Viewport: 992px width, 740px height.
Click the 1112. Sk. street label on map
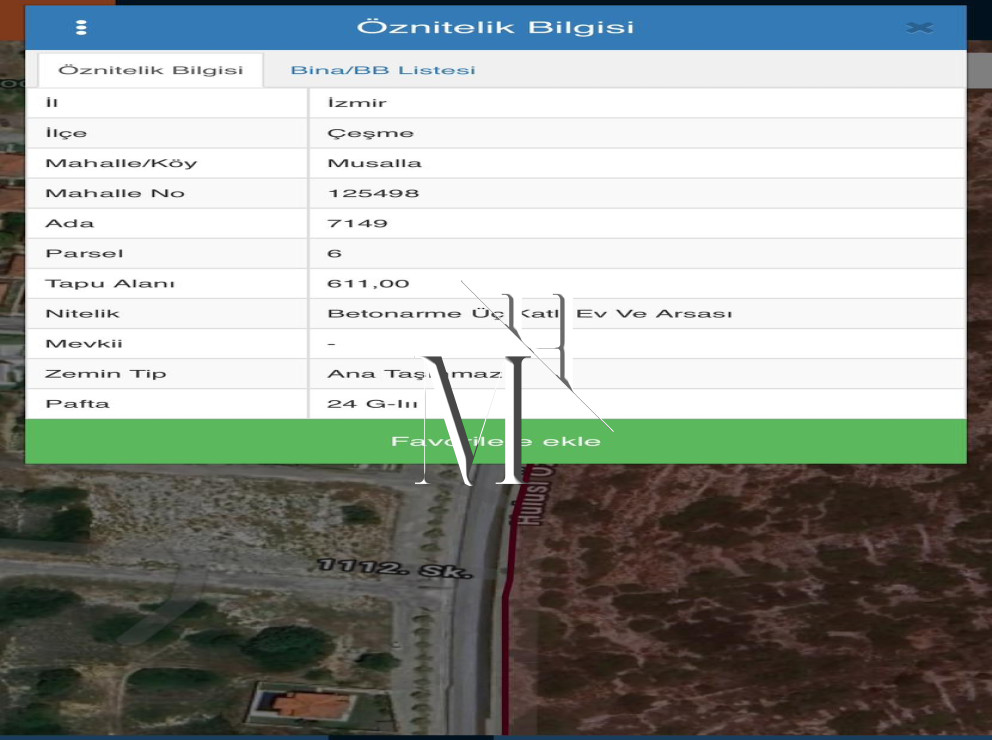[395, 567]
